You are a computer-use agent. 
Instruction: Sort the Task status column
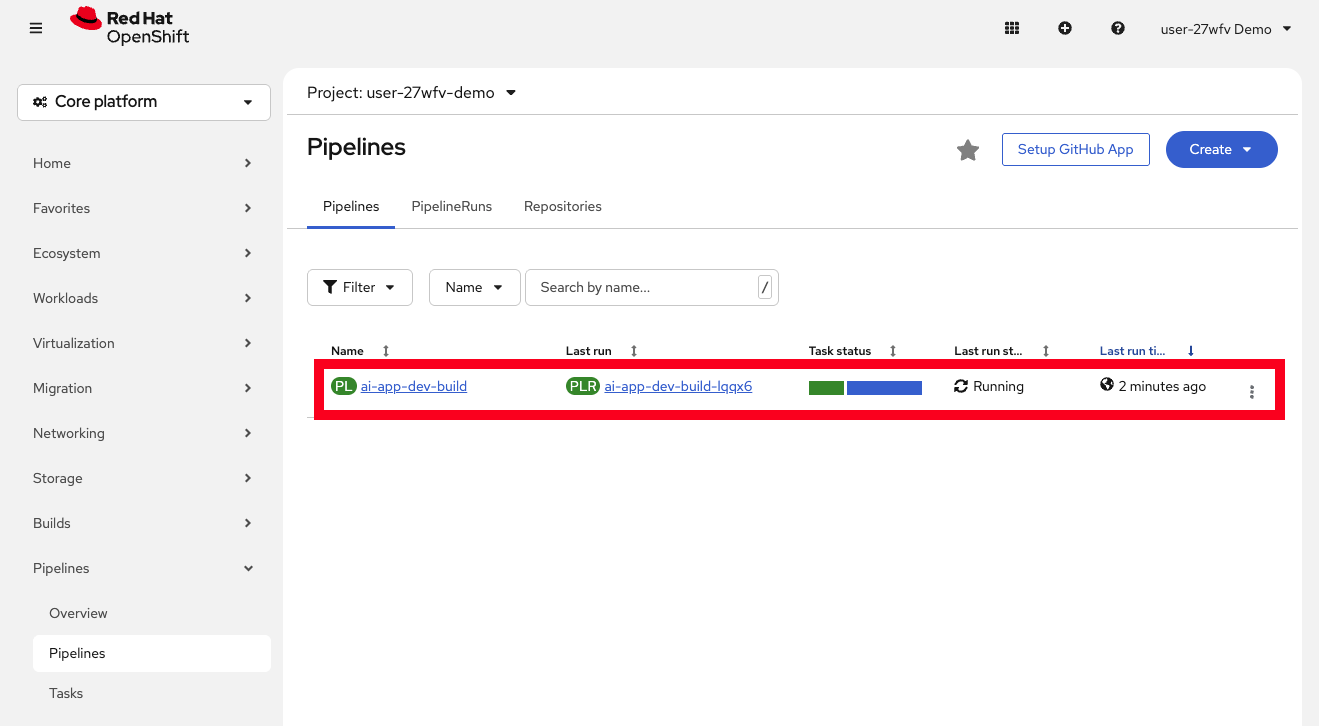point(893,351)
